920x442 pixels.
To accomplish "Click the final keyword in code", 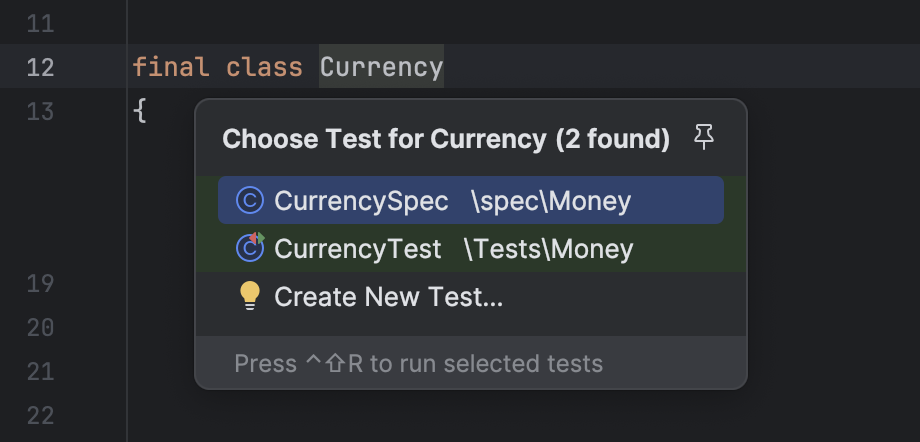I will click(170, 67).
